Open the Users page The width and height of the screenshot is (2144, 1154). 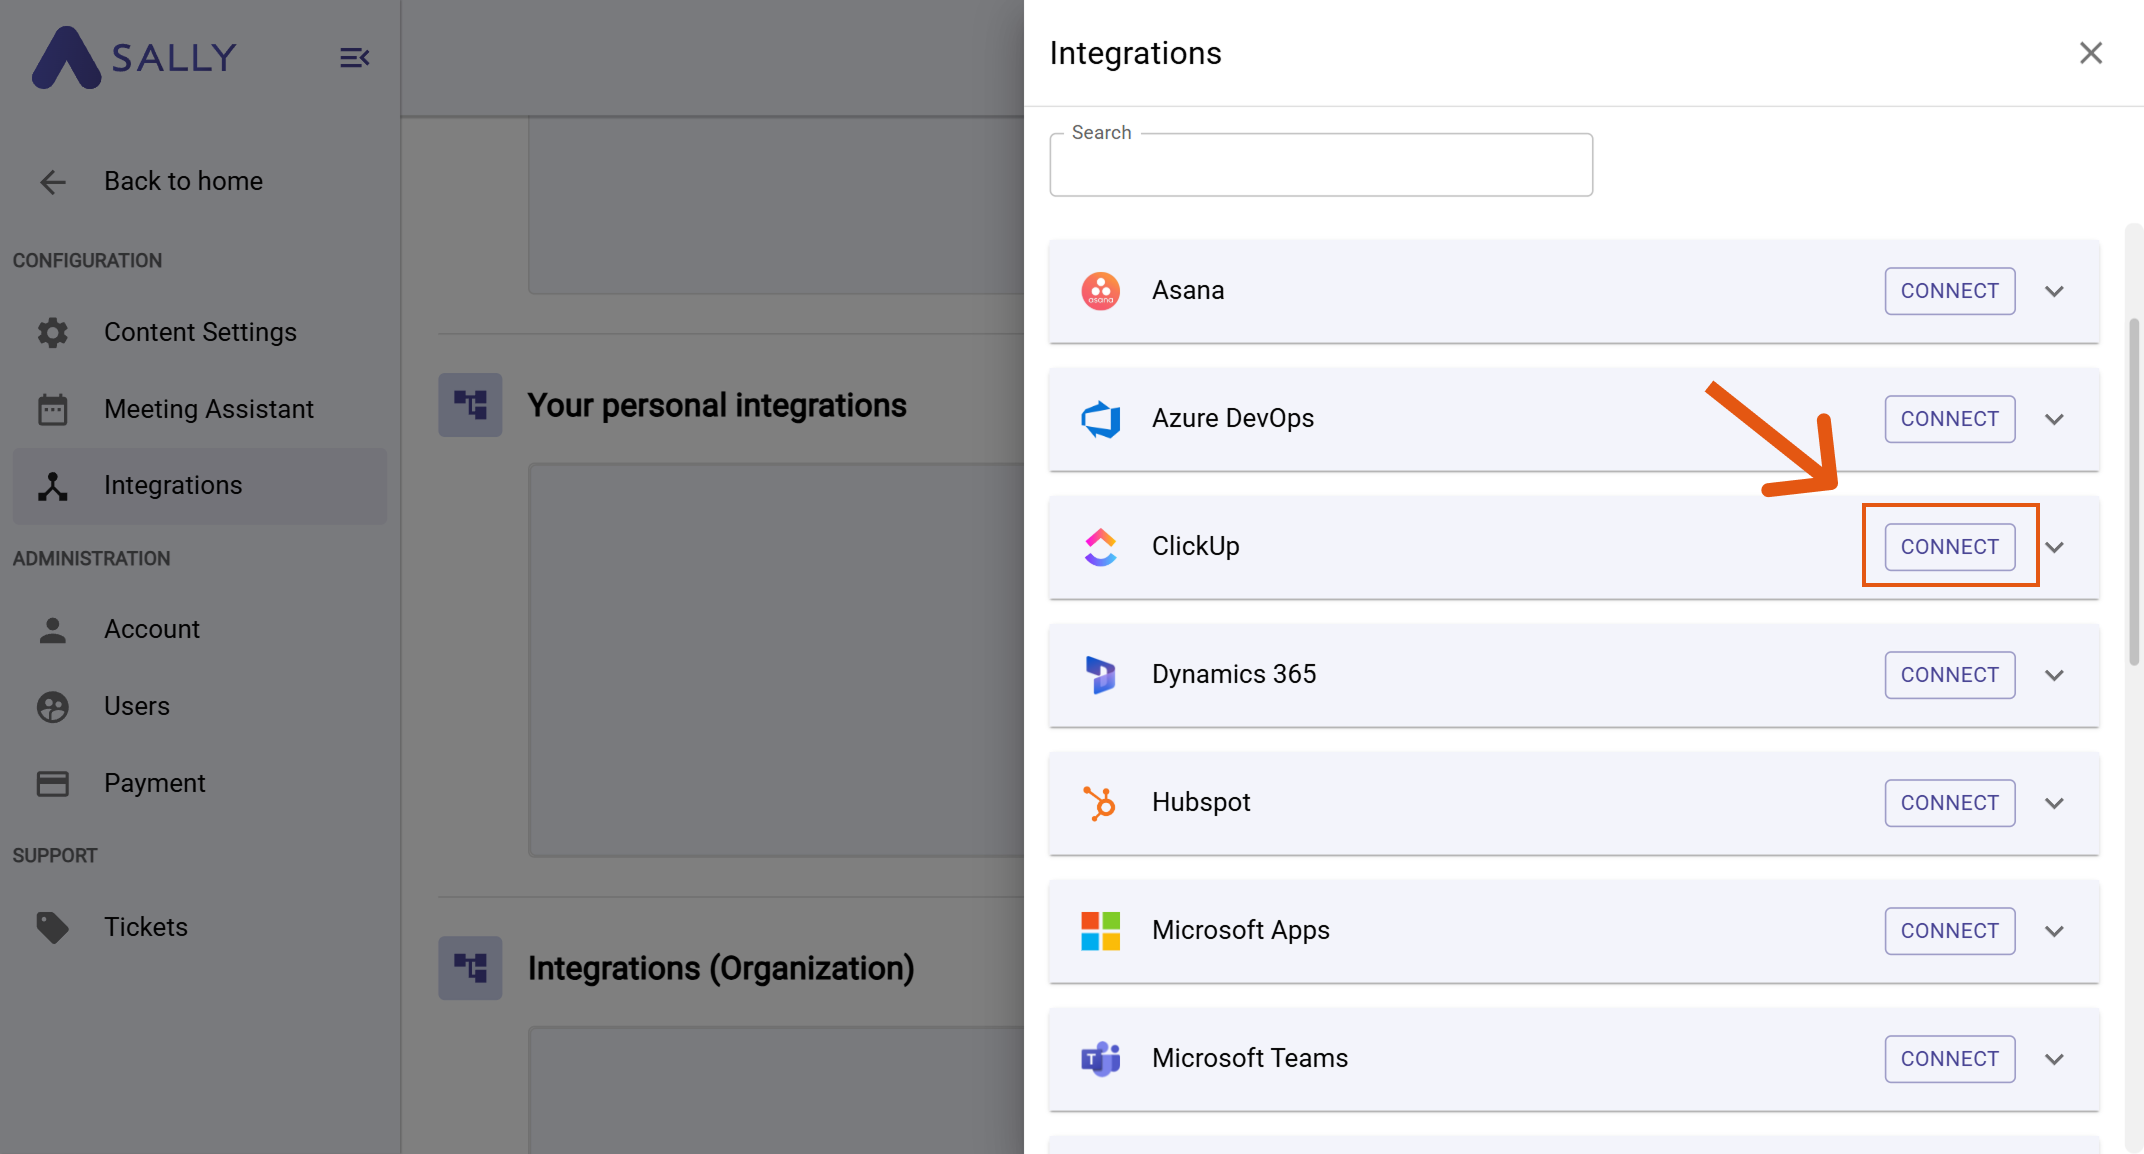(x=200, y=707)
